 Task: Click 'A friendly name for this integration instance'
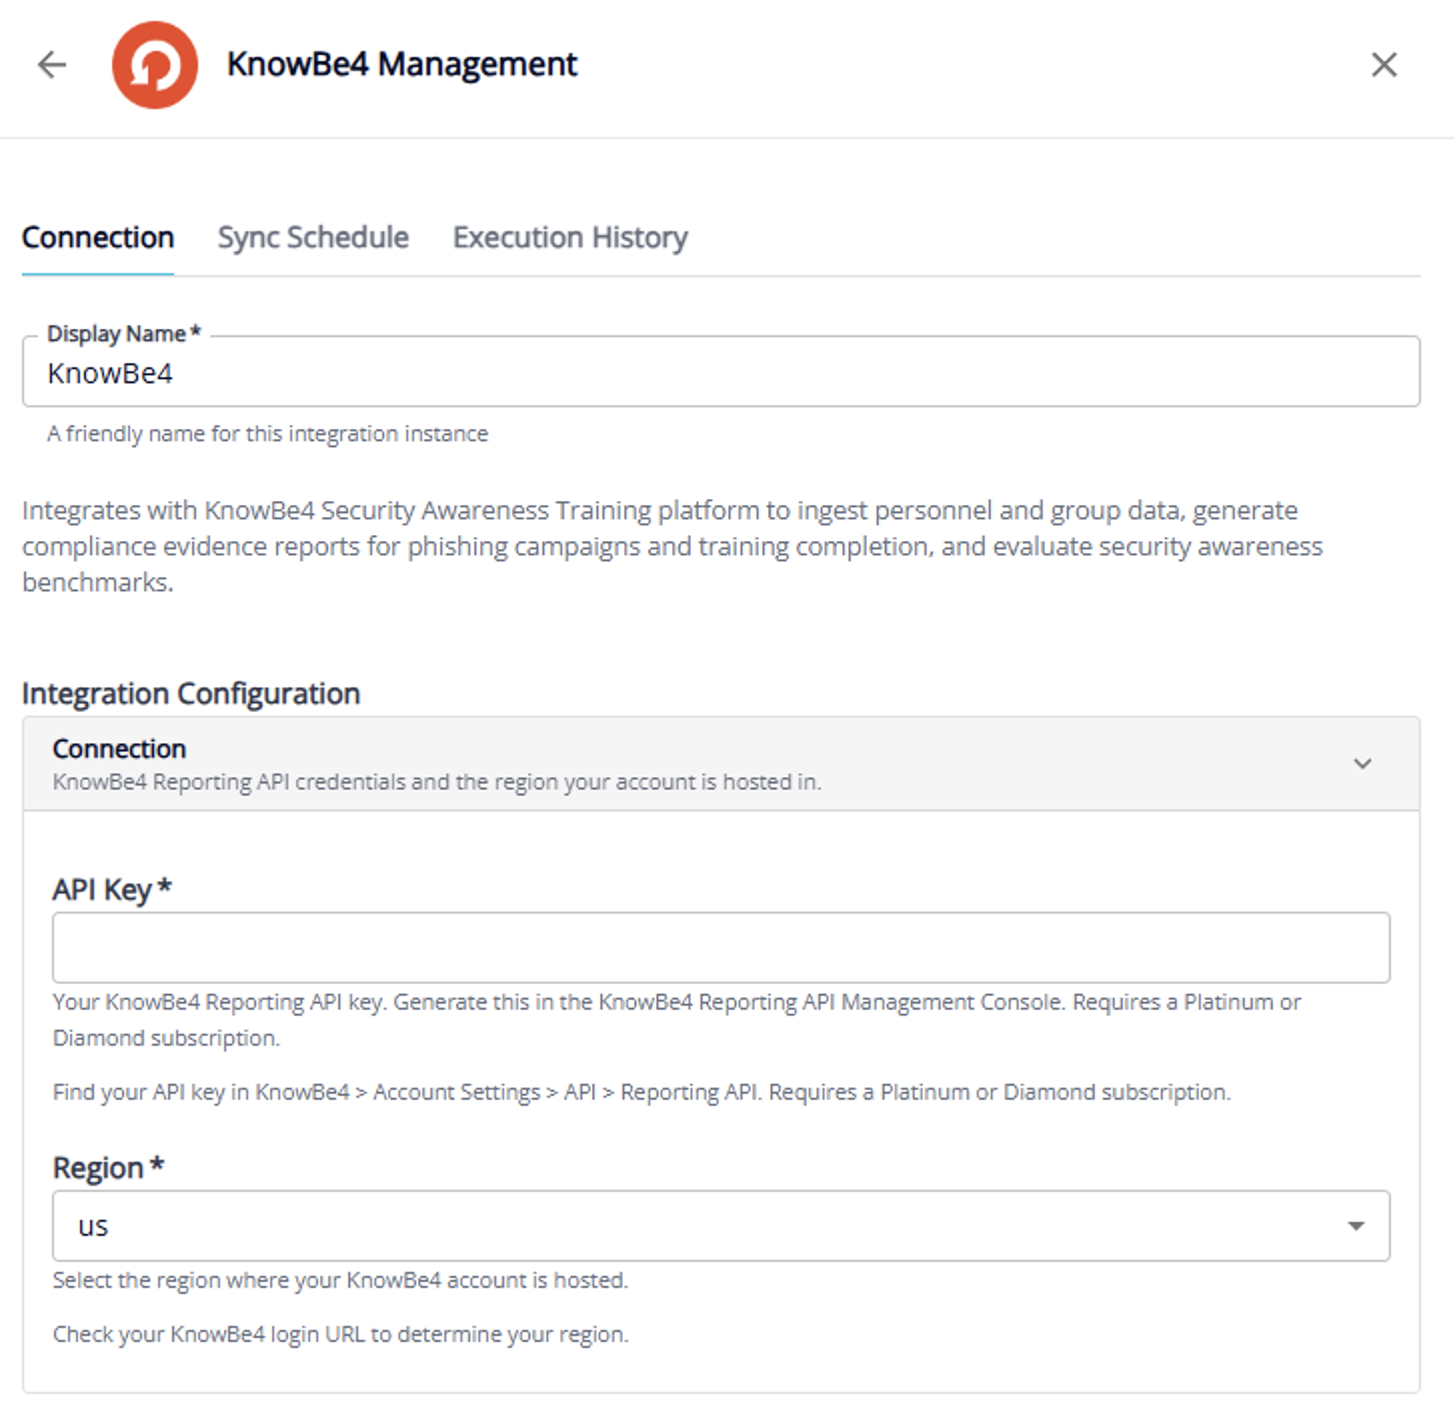(x=268, y=434)
